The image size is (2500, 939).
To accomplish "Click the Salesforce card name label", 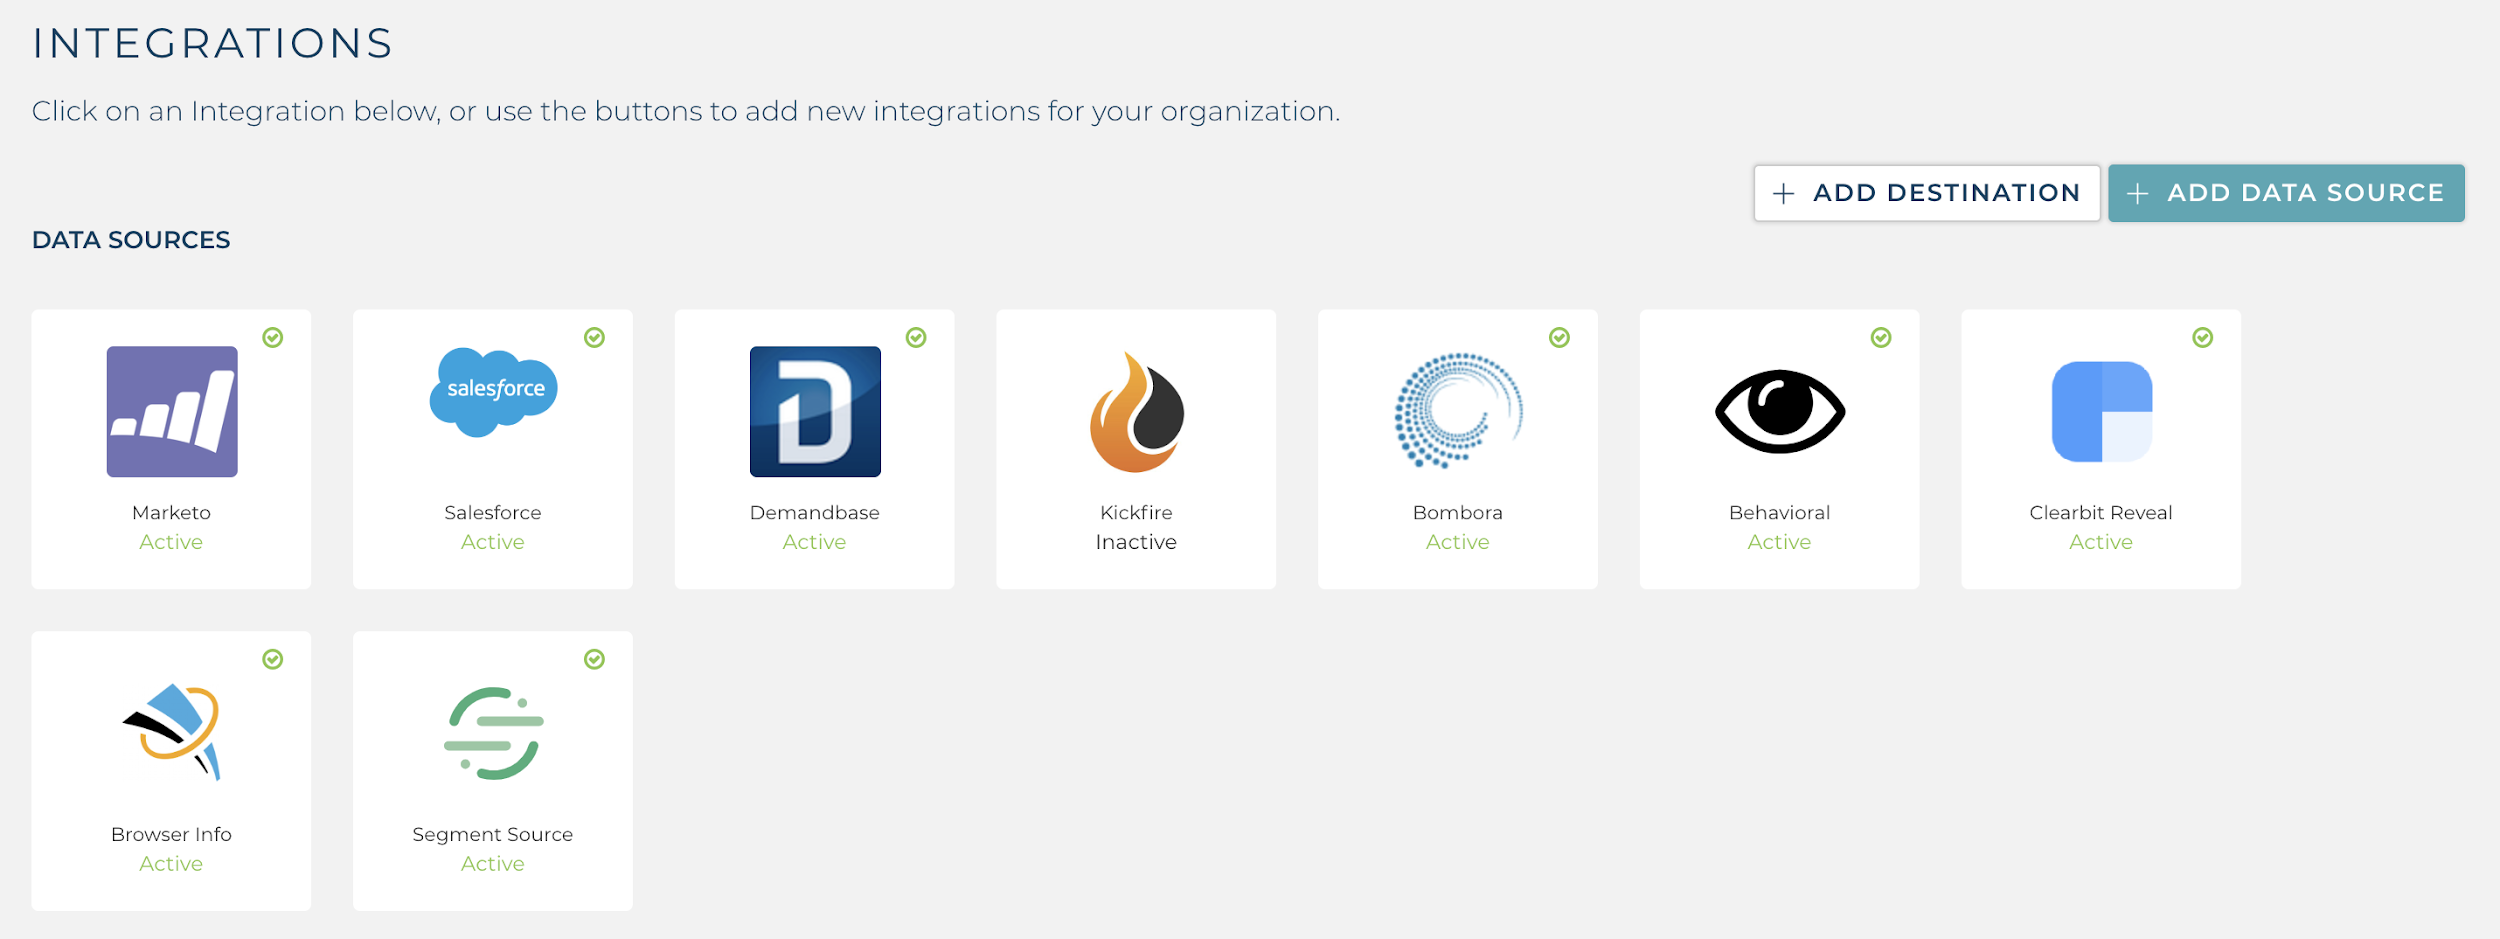I will coord(493,512).
